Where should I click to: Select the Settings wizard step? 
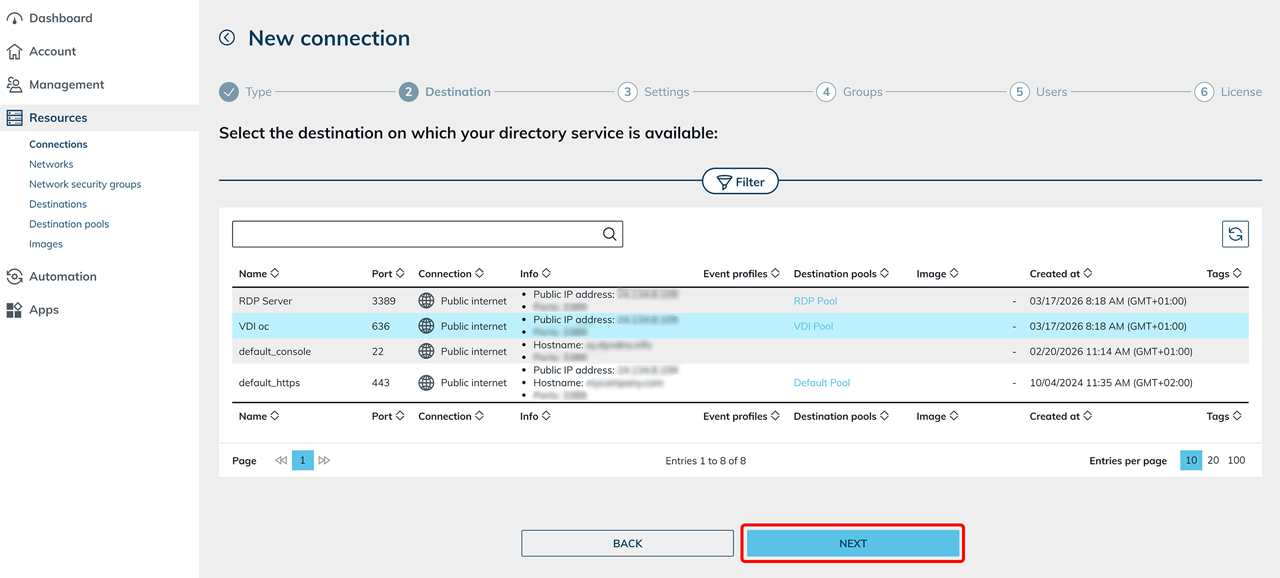click(x=654, y=92)
